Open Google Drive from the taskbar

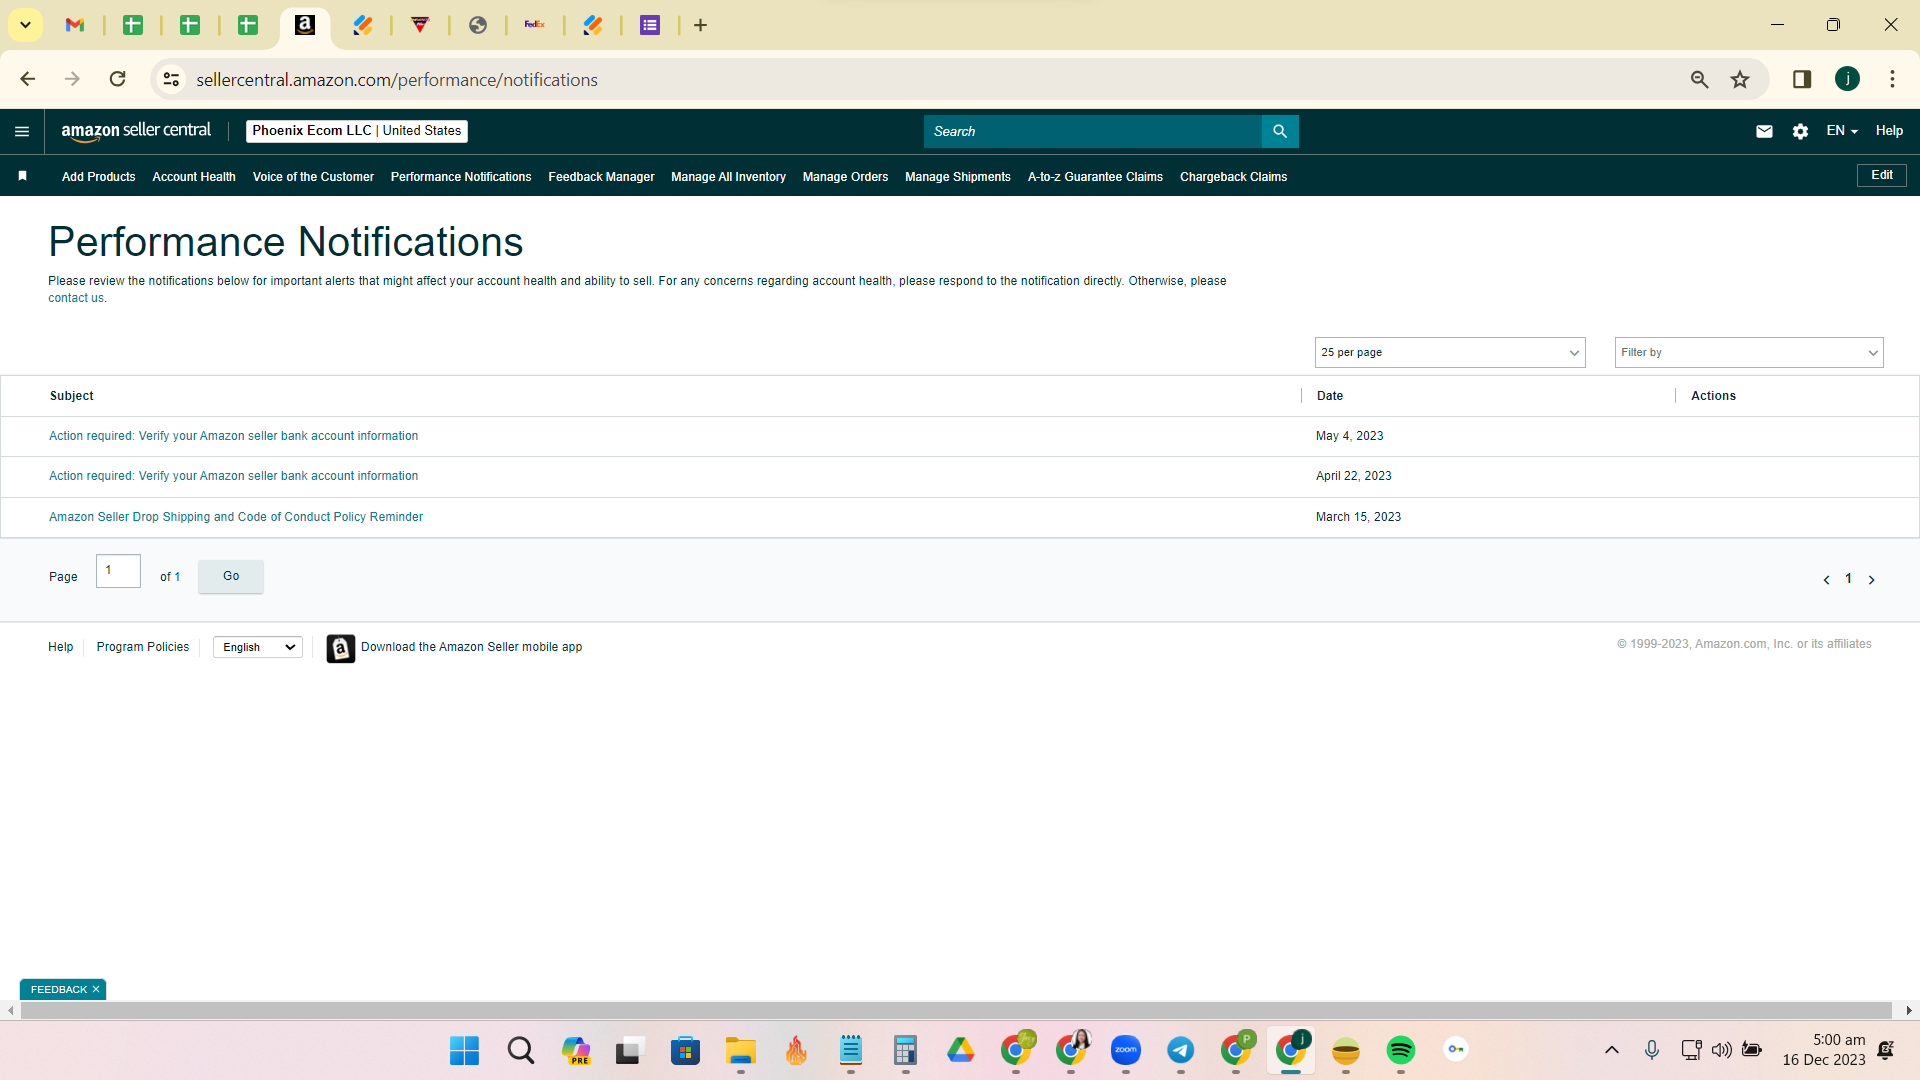(960, 1050)
